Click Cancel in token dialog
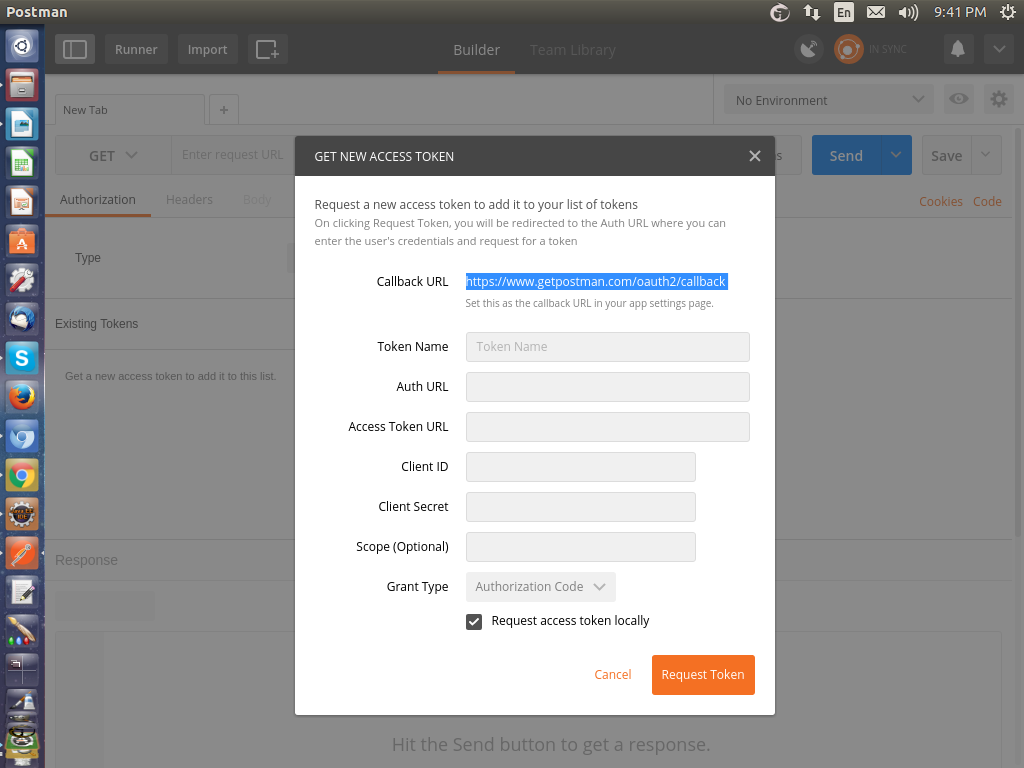This screenshot has height=768, width=1024. point(613,675)
